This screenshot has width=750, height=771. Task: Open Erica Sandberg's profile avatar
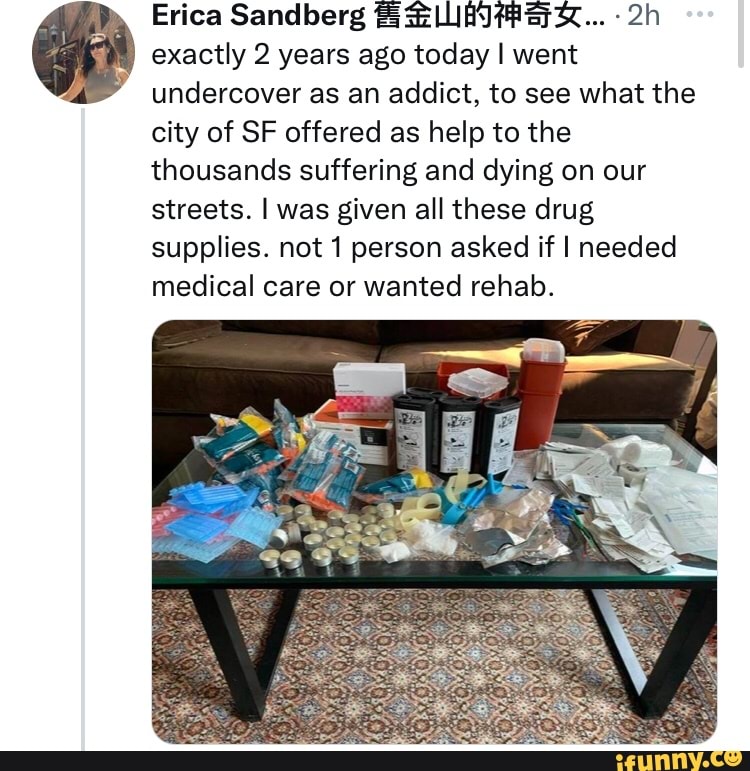(x=83, y=53)
